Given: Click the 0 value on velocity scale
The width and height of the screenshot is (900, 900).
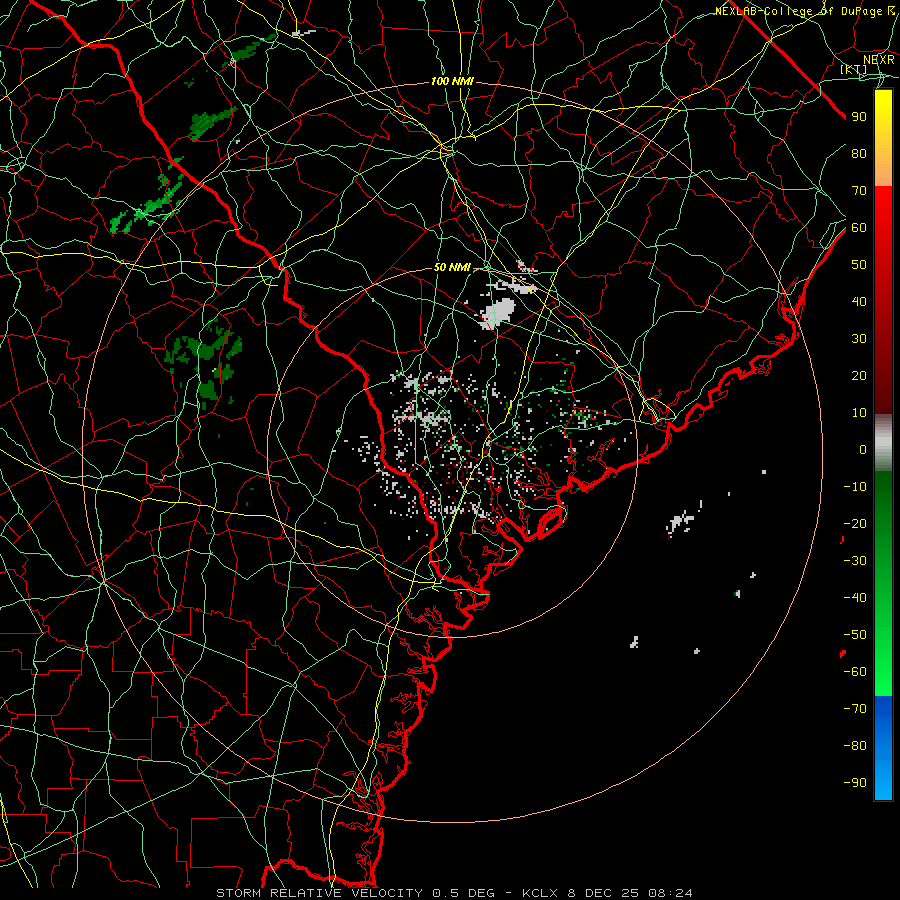Looking at the screenshot, I should 863,450.
